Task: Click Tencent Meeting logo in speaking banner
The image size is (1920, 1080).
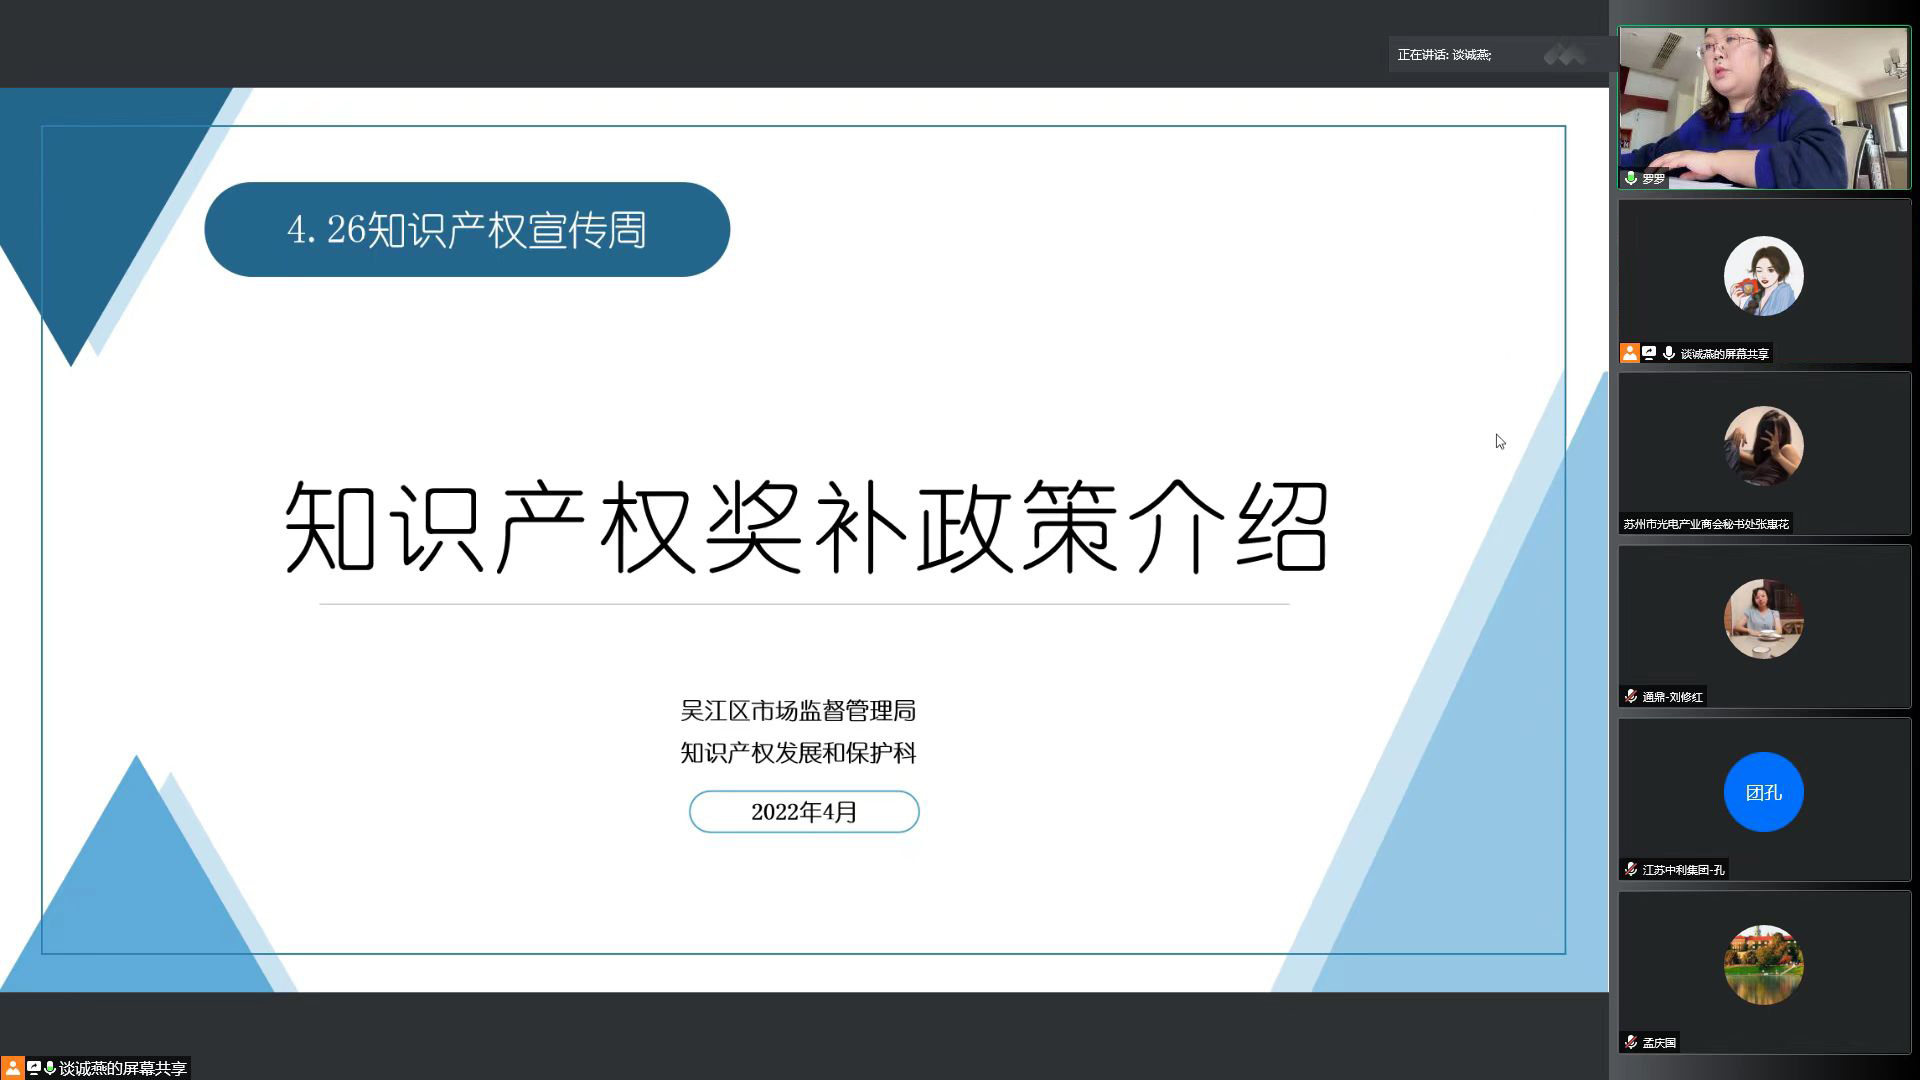Action: (1565, 55)
